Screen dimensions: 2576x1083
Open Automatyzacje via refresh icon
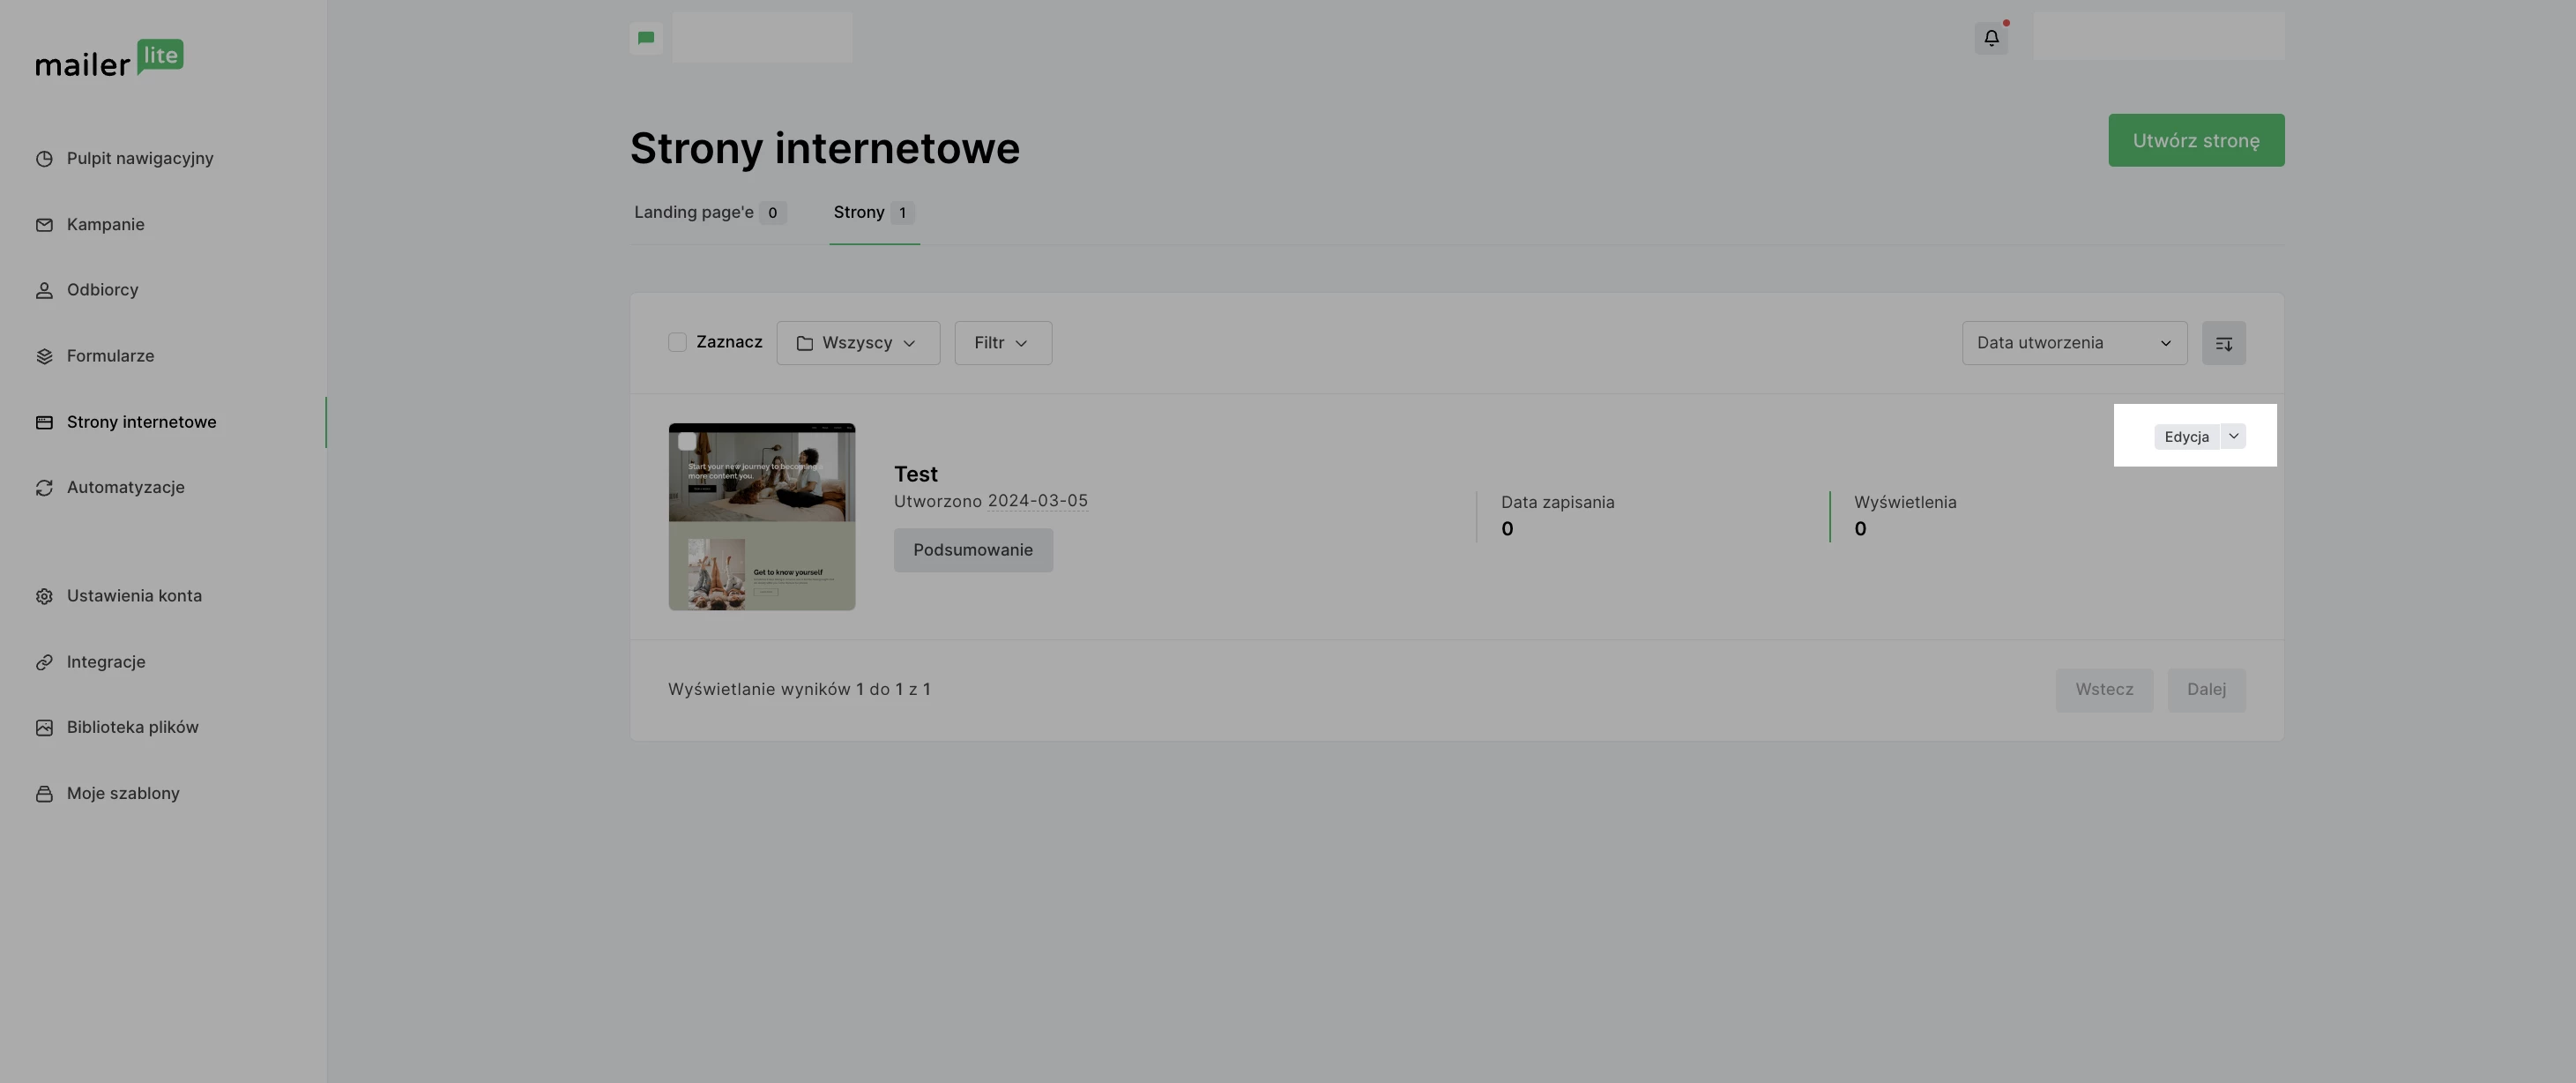(44, 488)
